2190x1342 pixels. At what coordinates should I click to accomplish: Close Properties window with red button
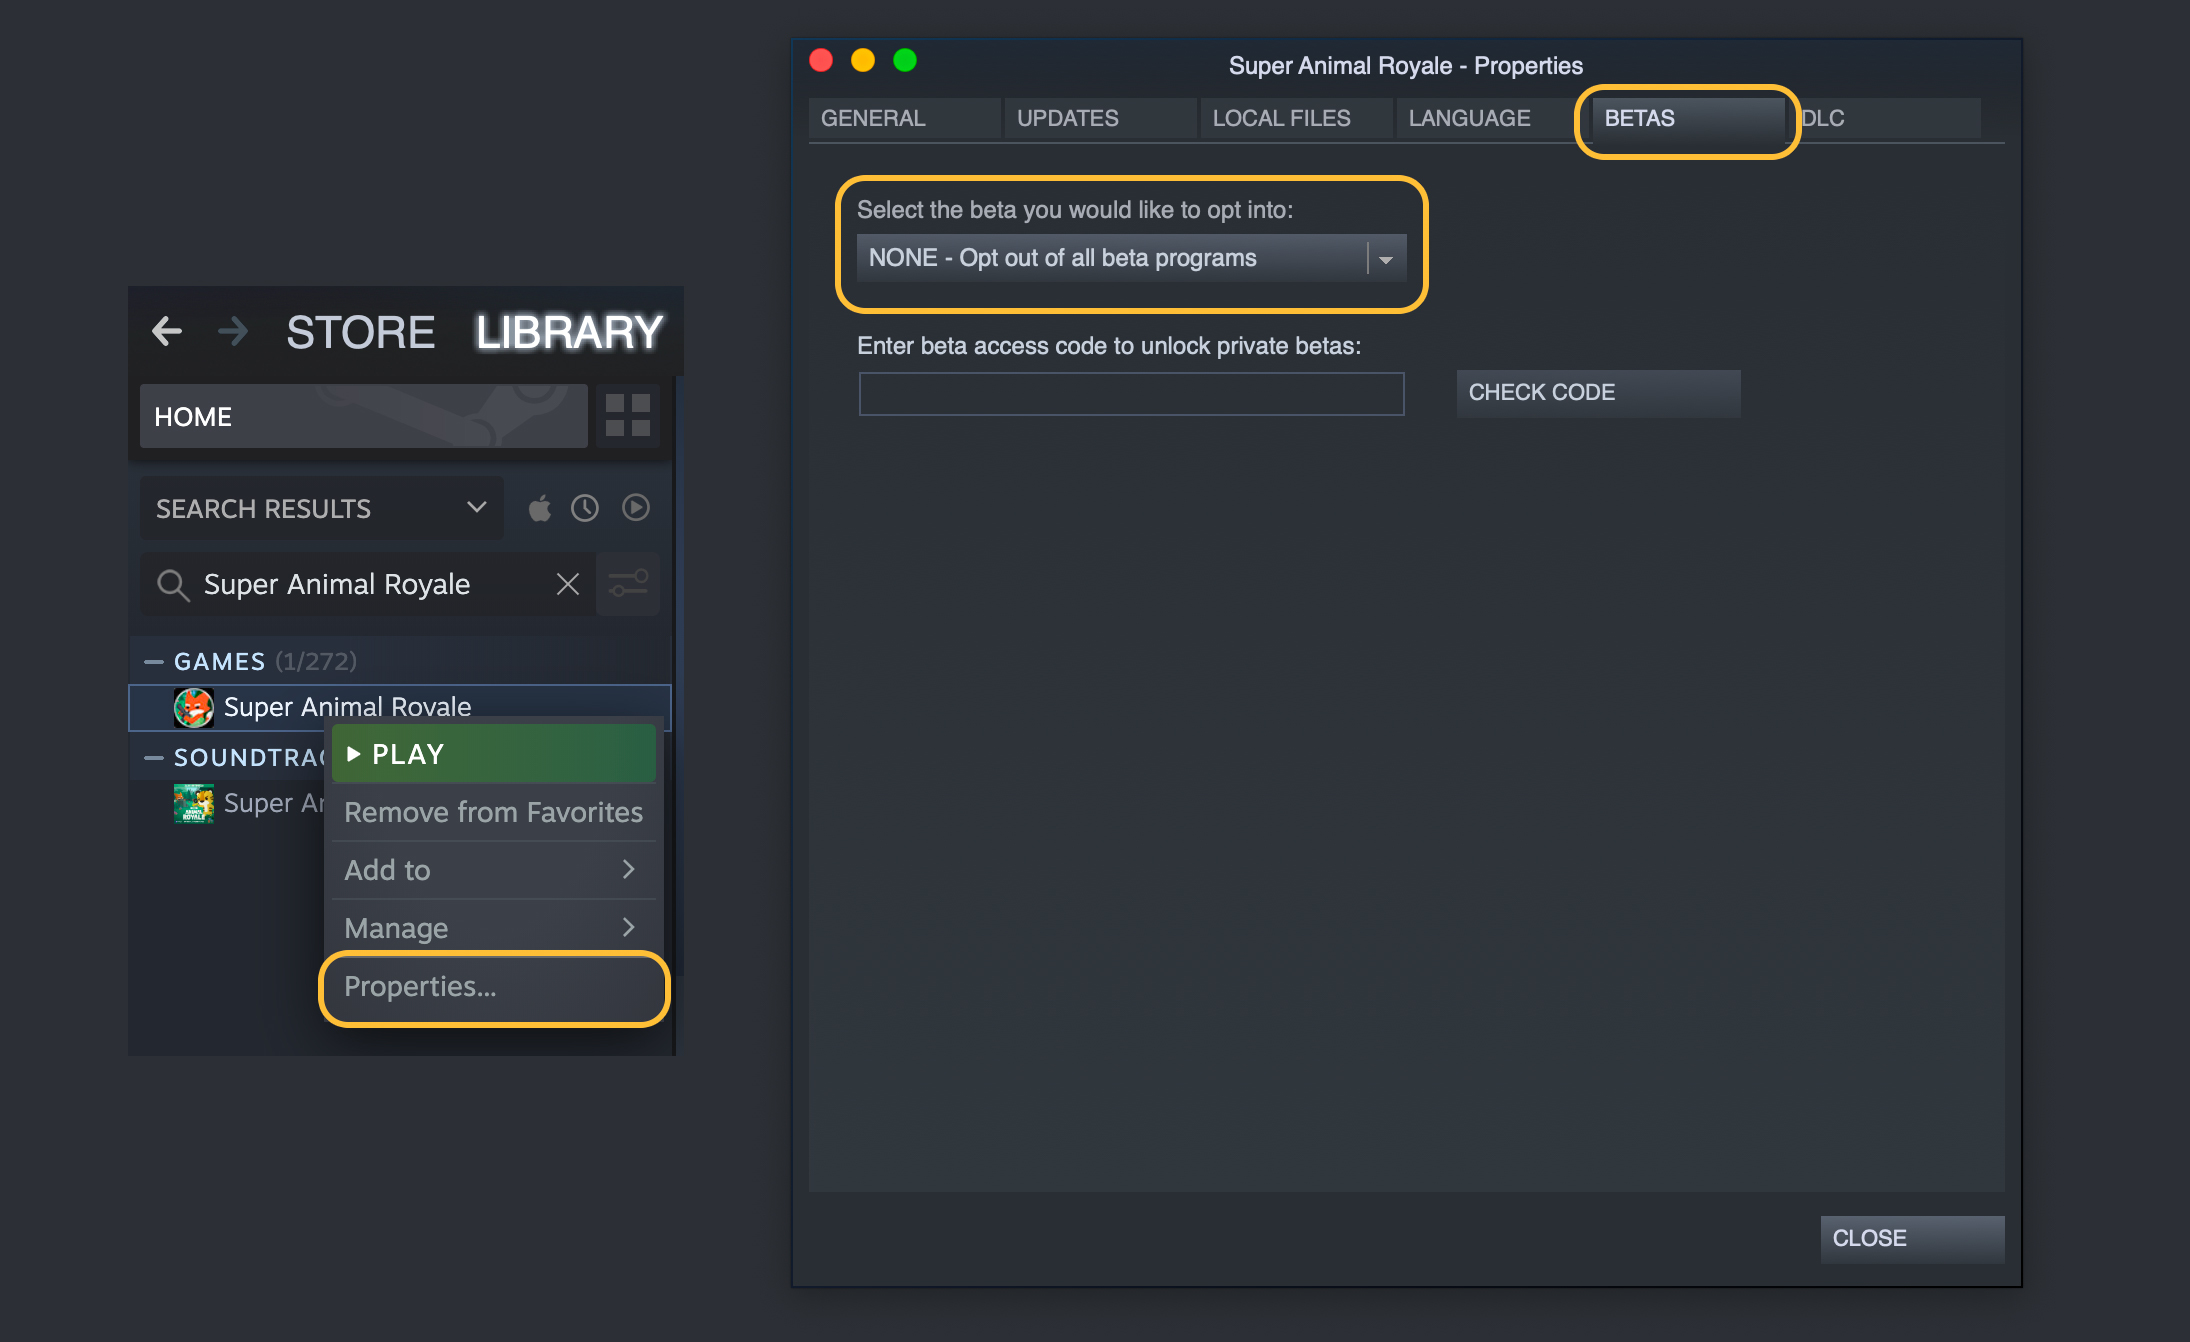point(821,61)
